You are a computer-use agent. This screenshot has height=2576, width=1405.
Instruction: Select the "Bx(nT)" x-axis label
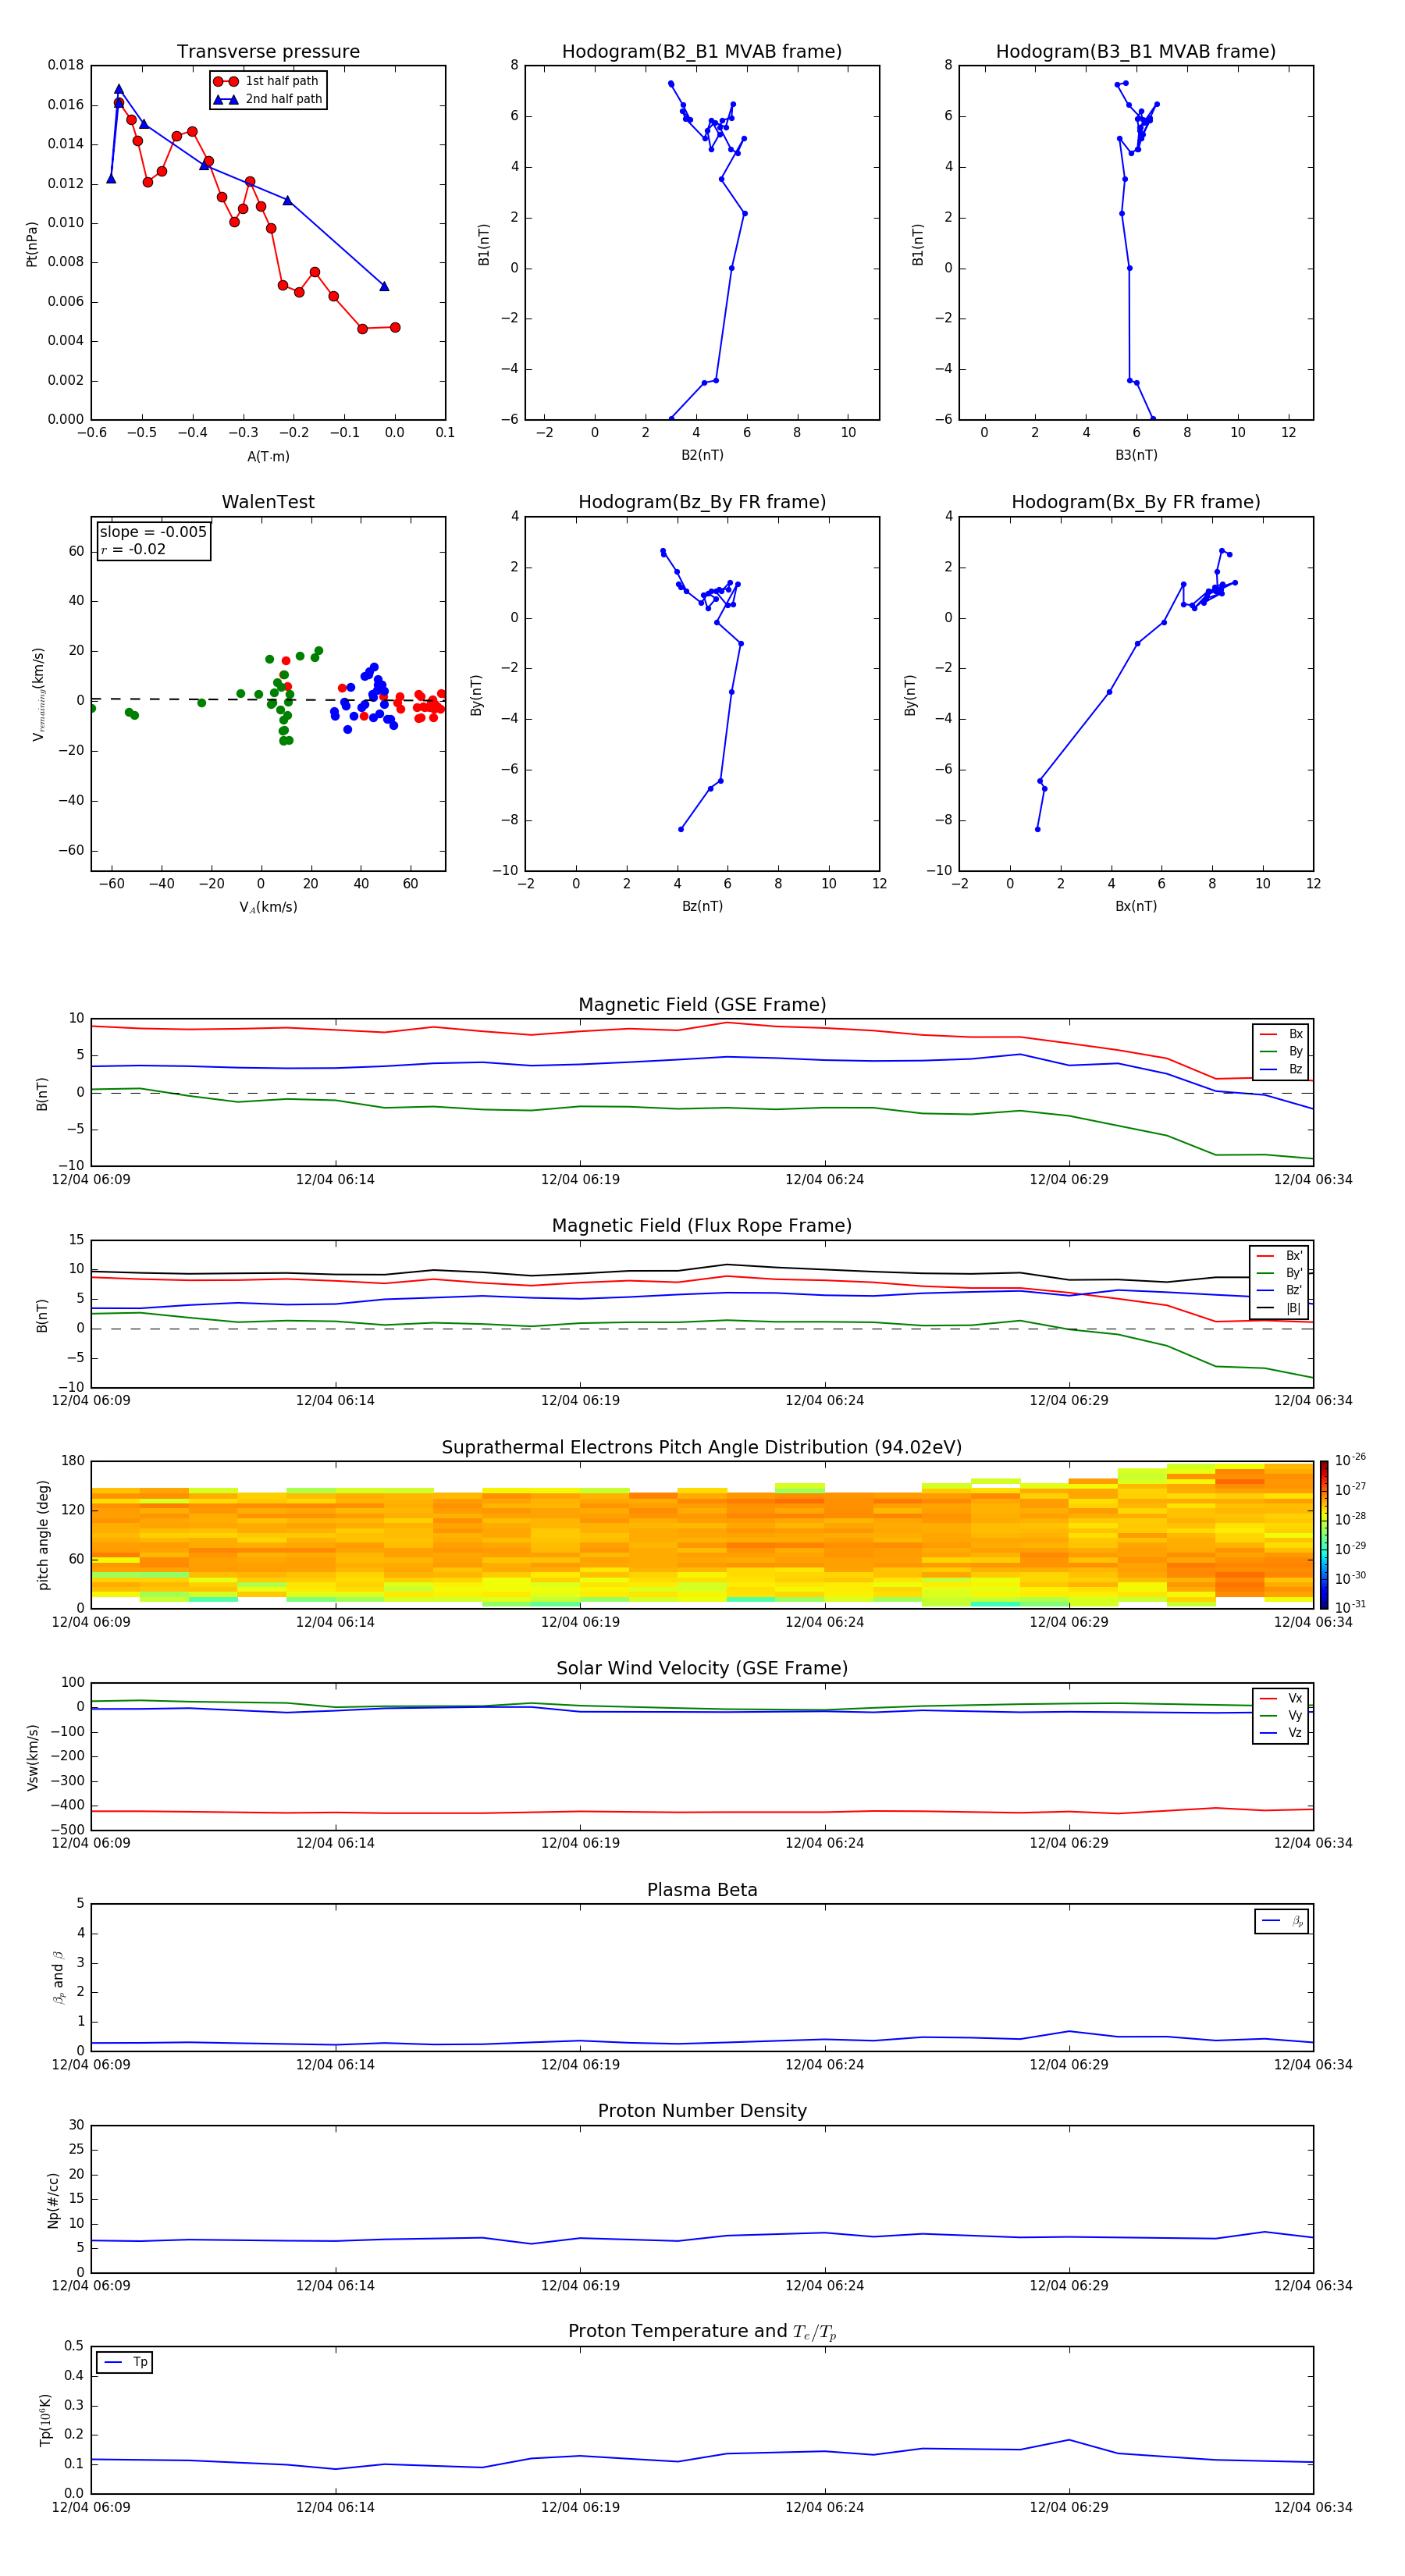click(1136, 907)
